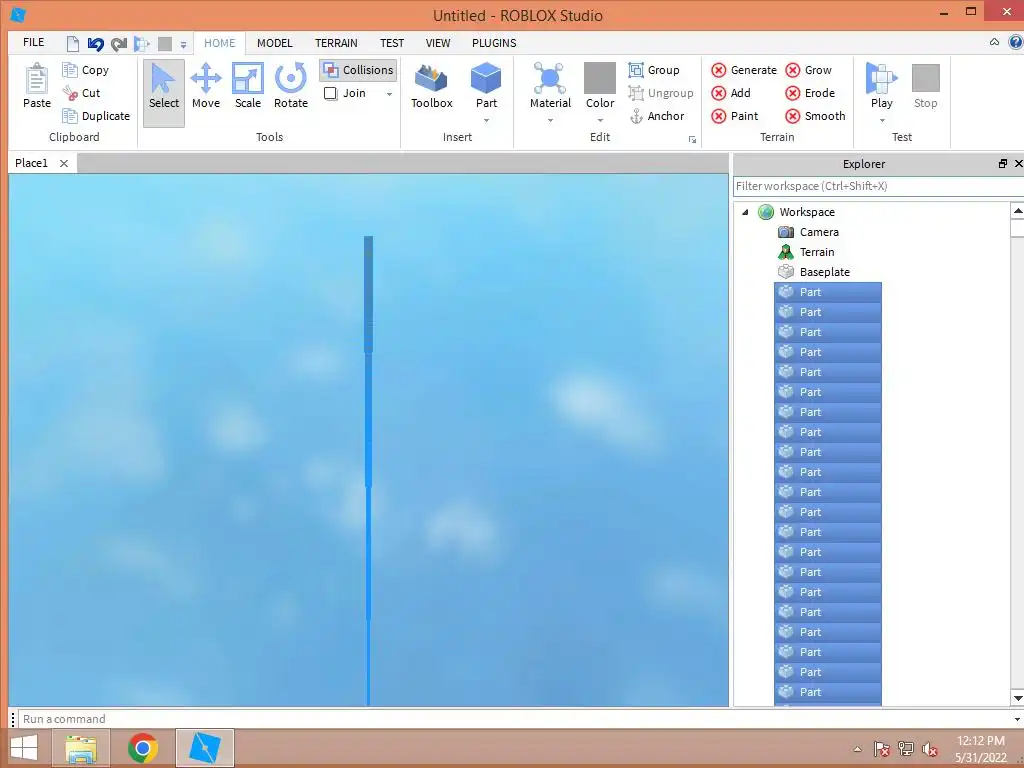Expand the Part type dropdown arrow
The image size is (1024, 768).
(486, 120)
